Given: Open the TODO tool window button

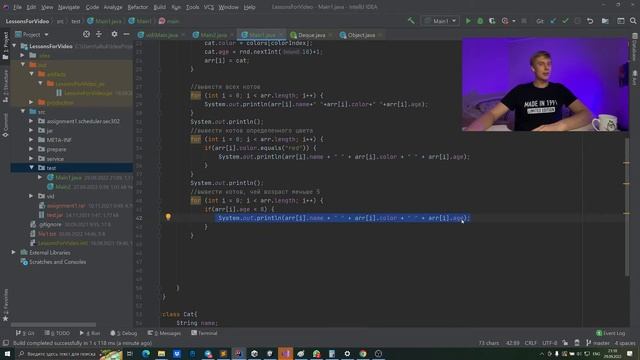Looking at the screenshot, I should pyautogui.click(x=57, y=333).
